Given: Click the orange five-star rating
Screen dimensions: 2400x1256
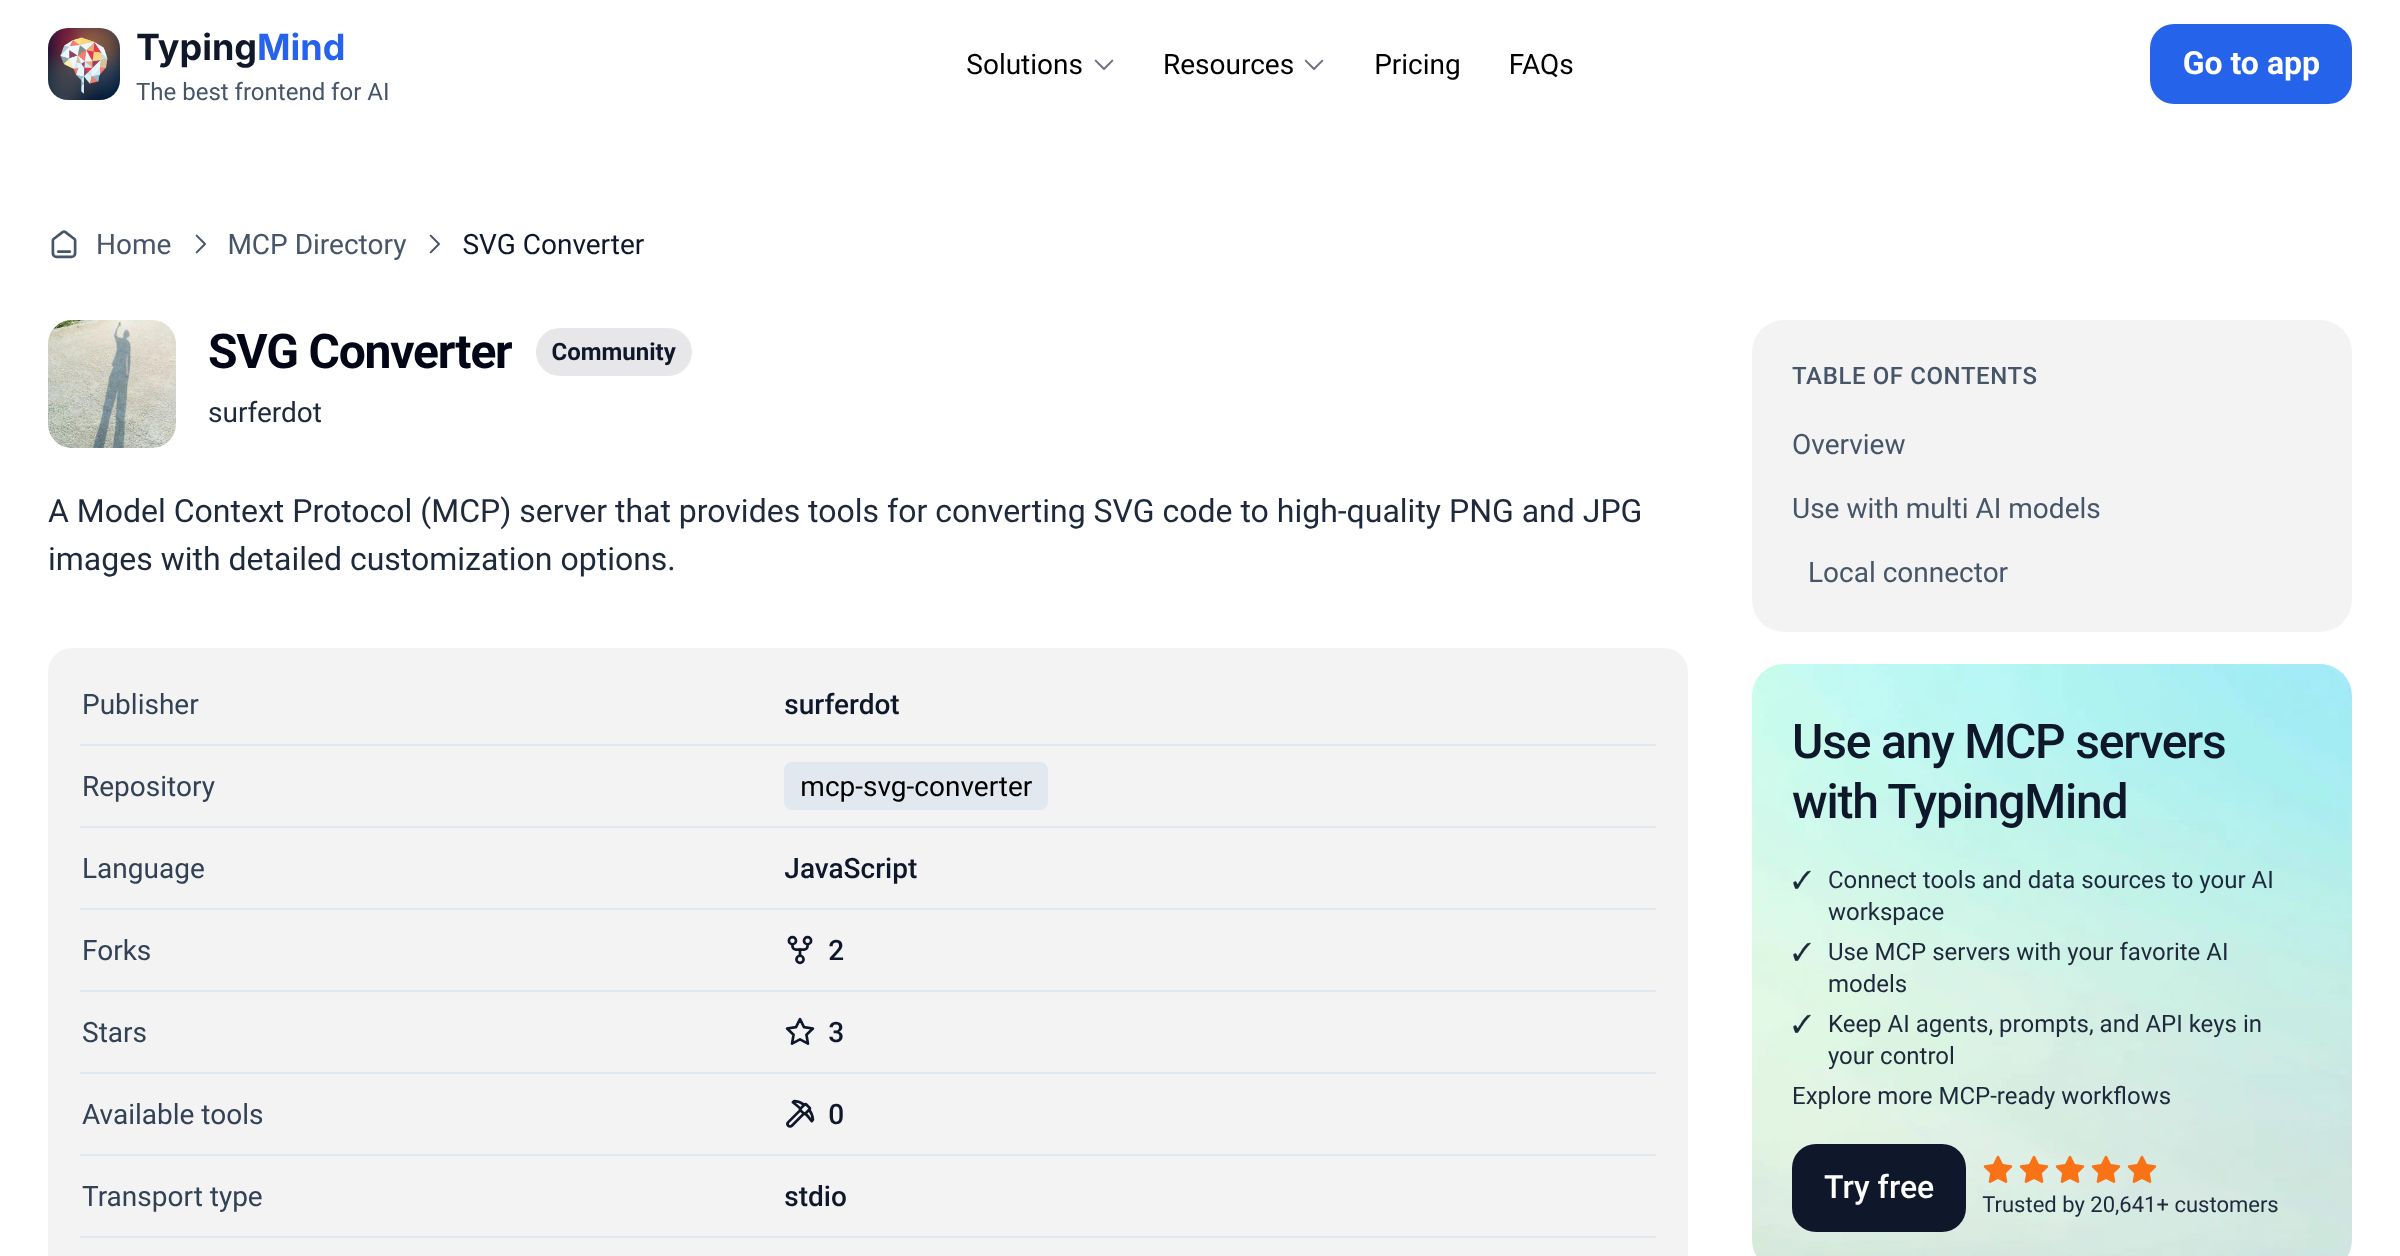Looking at the screenshot, I should pos(2070,1169).
